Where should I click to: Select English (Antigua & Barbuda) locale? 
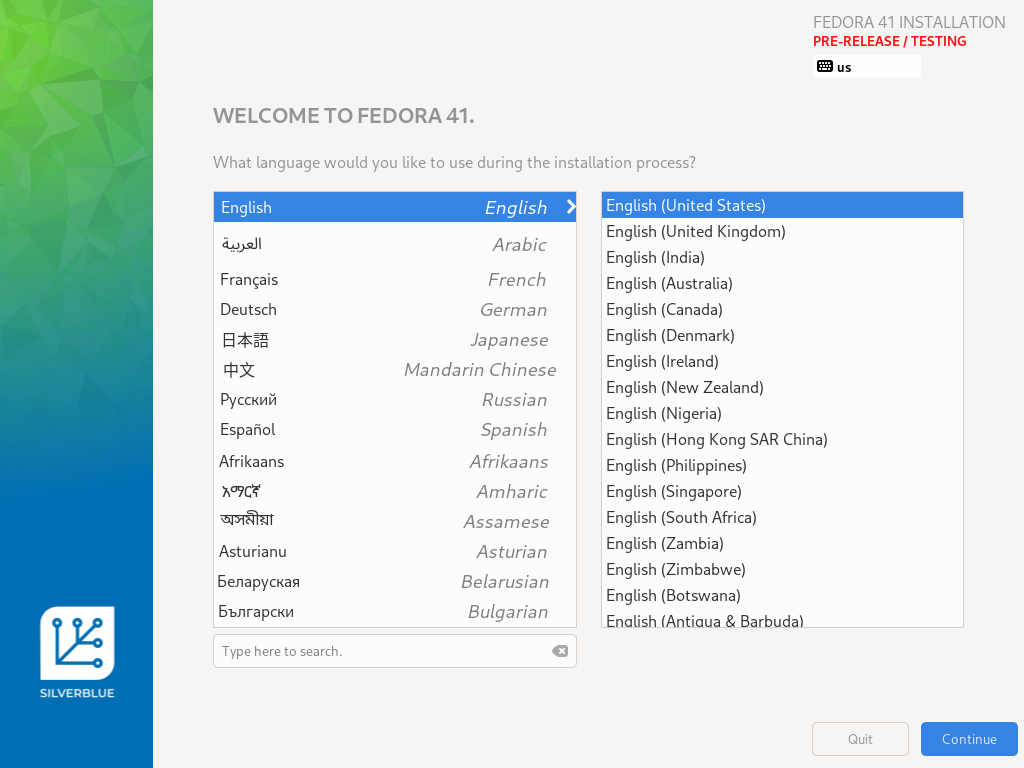pos(782,618)
